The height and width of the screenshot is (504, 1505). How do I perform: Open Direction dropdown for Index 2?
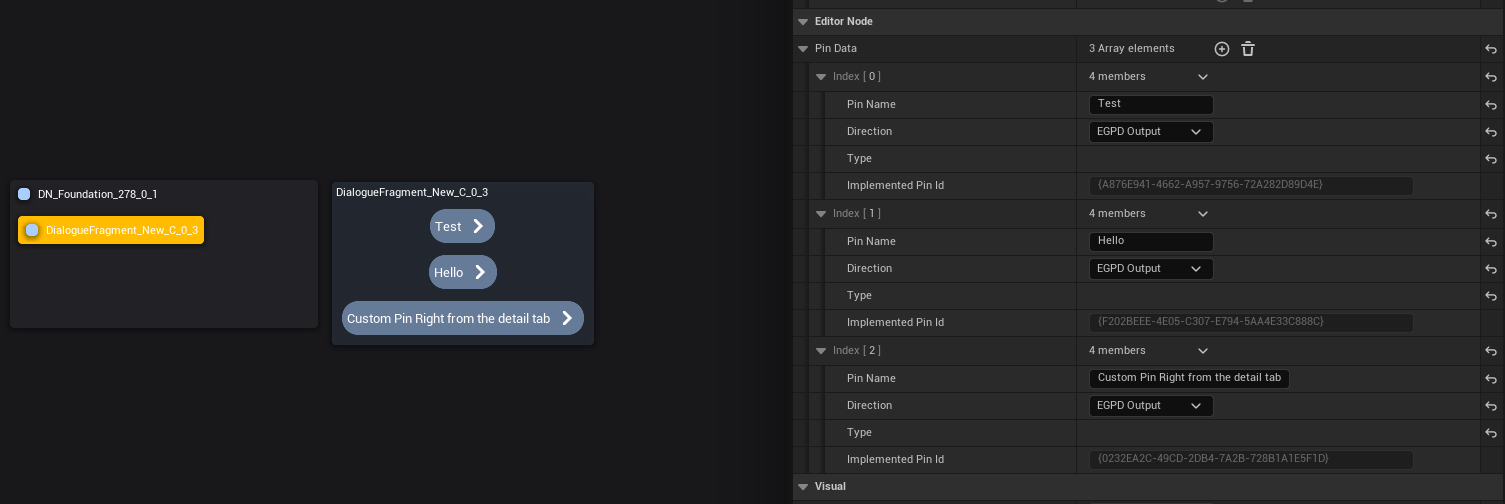click(x=1150, y=406)
